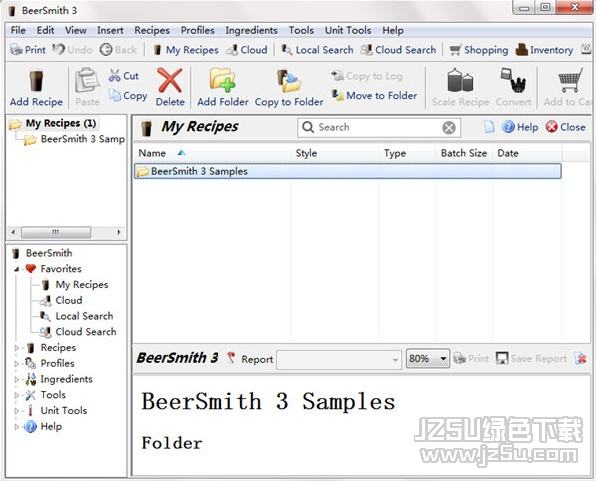The image size is (596, 481).
Task: Select Cloud under Favorites
Action: point(69,300)
